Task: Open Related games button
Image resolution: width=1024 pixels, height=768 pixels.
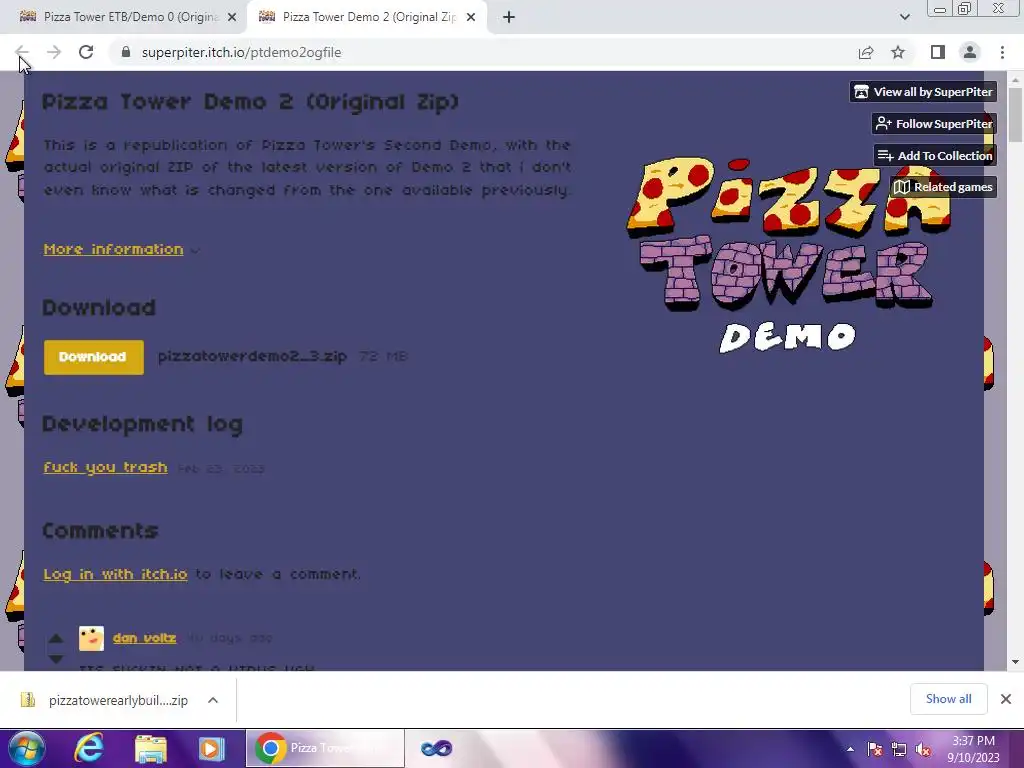Action: (943, 187)
